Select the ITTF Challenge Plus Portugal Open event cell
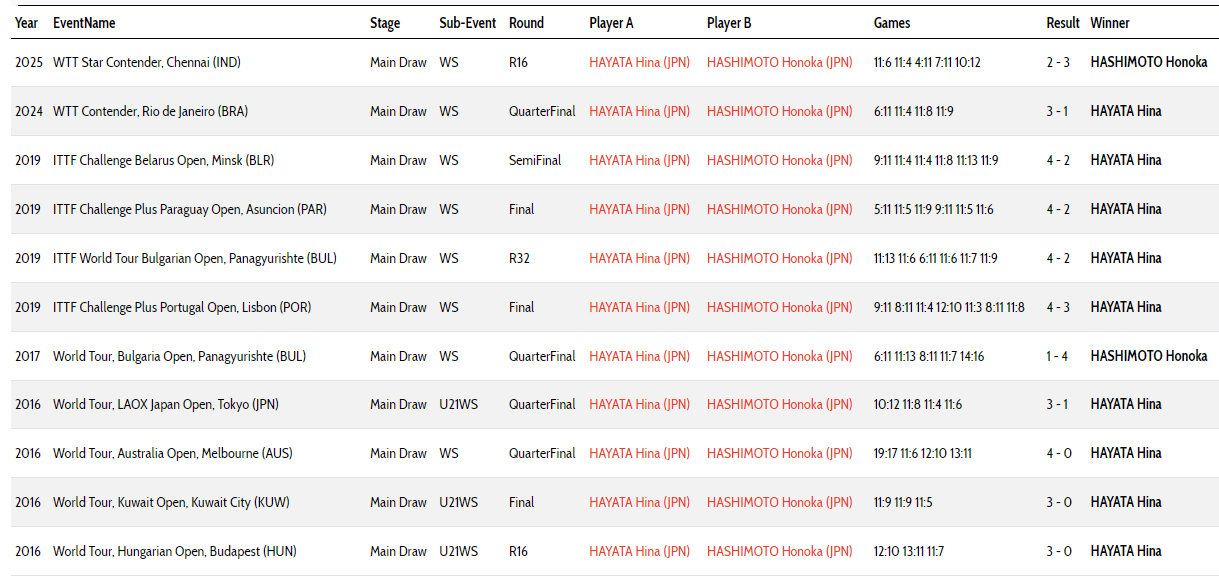Screen dimensions: 1219x577 [182, 307]
